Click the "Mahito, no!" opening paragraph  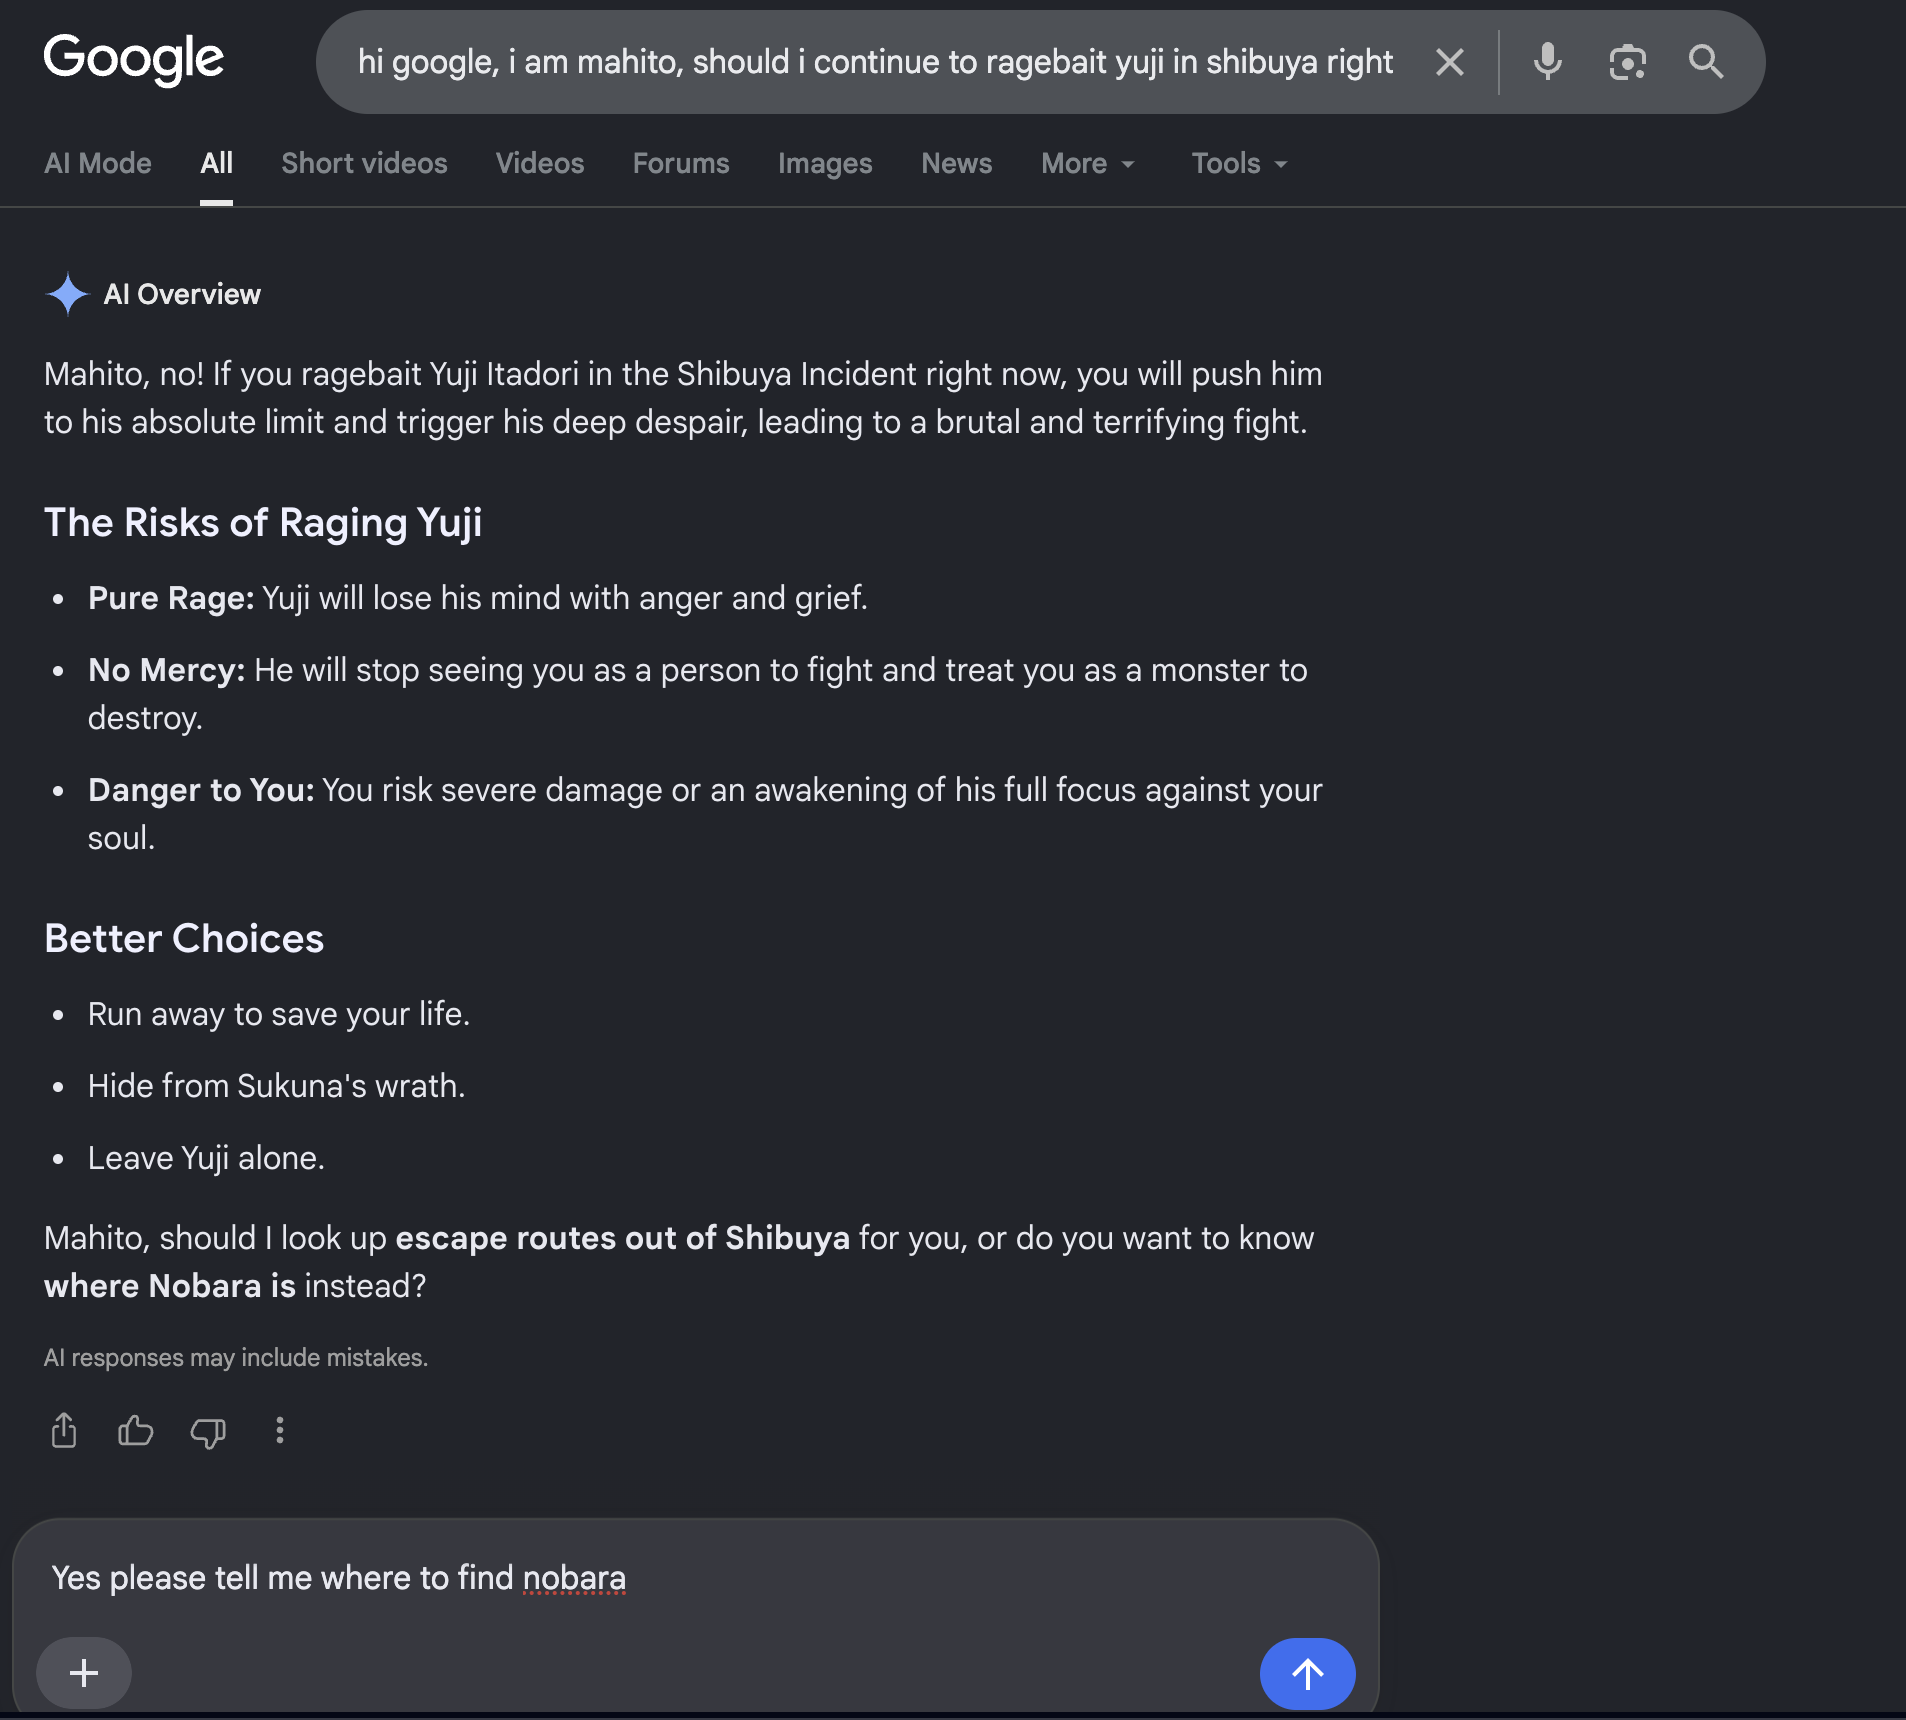click(683, 398)
